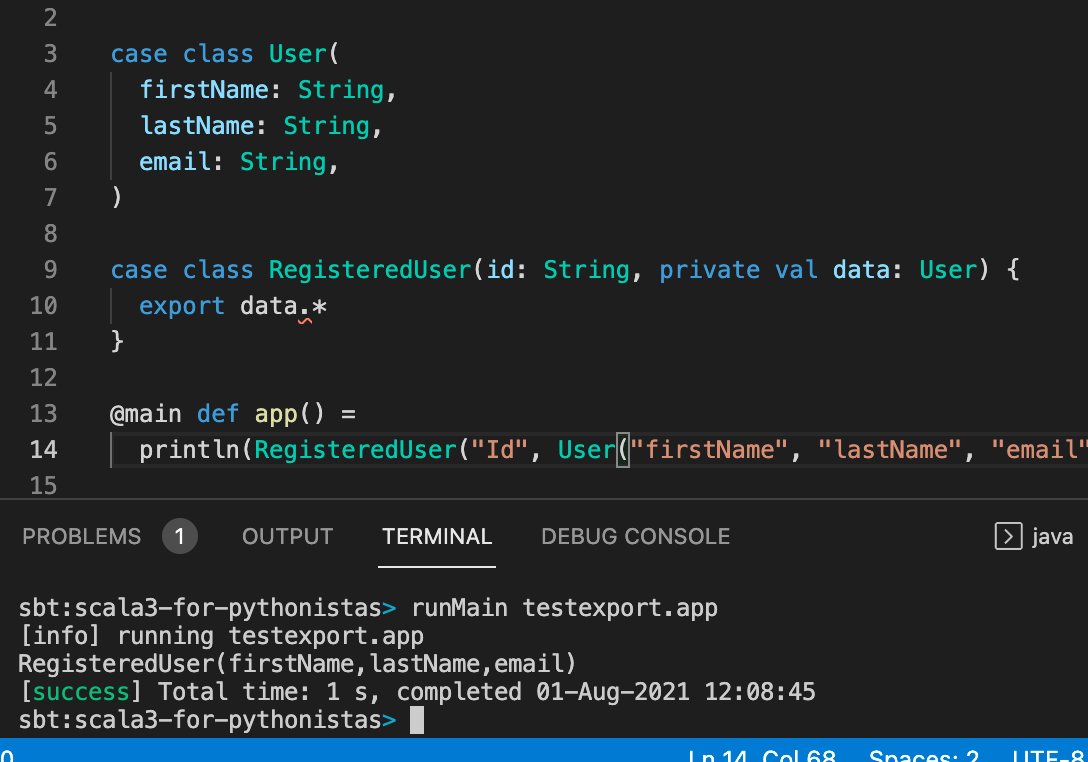Click the '"Id"' string literal on line 14
Screen dimensions: 1088x762
500,450
